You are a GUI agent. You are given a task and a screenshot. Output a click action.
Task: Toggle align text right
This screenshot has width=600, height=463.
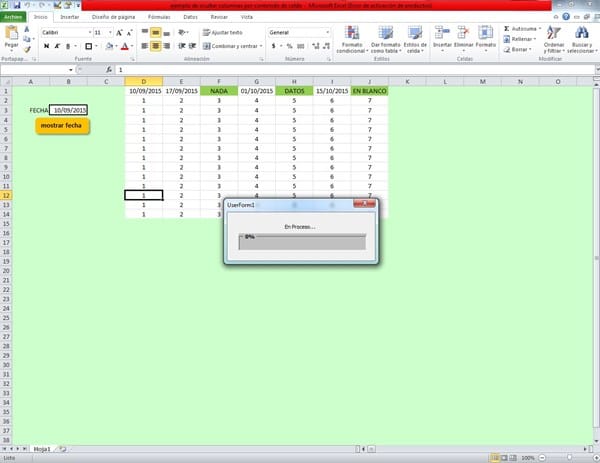point(166,46)
